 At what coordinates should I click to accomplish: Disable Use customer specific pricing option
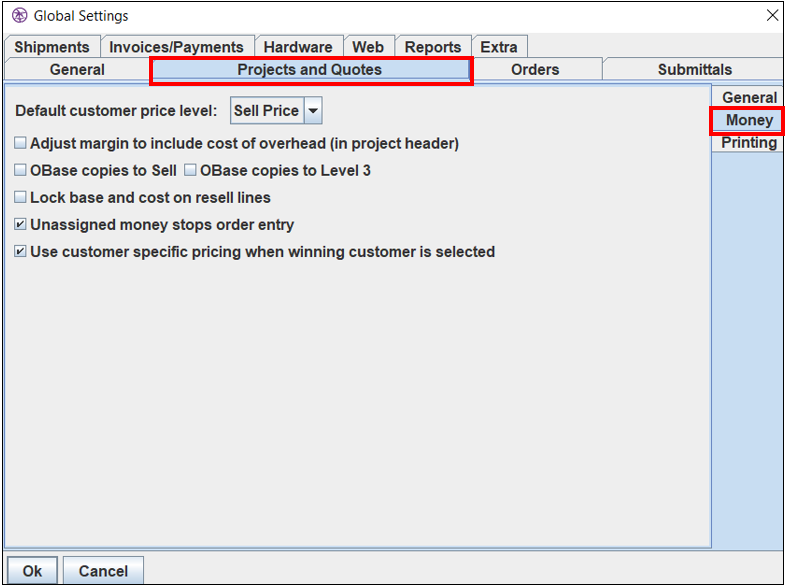click(21, 252)
